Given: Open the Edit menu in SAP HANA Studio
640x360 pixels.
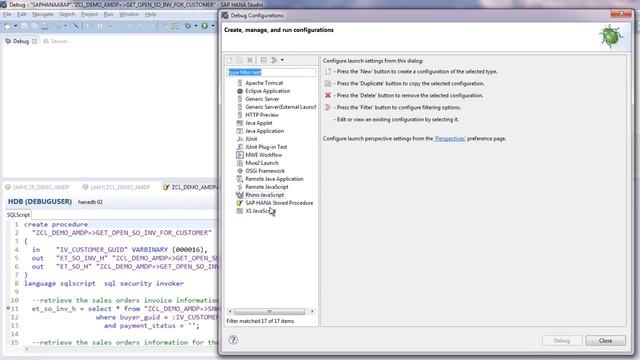Looking at the screenshot, I should tap(22, 14).
